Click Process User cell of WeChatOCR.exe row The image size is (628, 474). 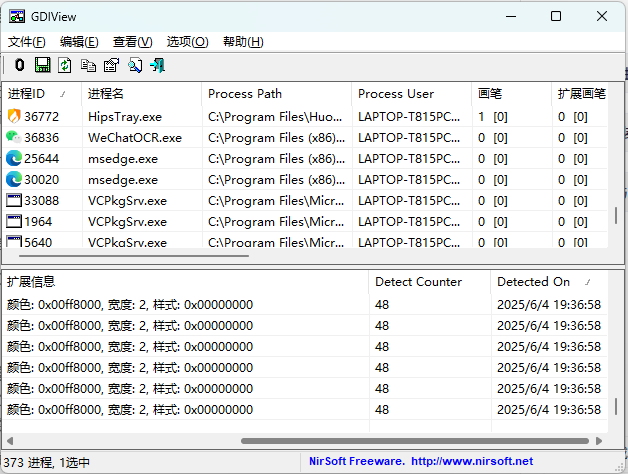click(x=409, y=138)
